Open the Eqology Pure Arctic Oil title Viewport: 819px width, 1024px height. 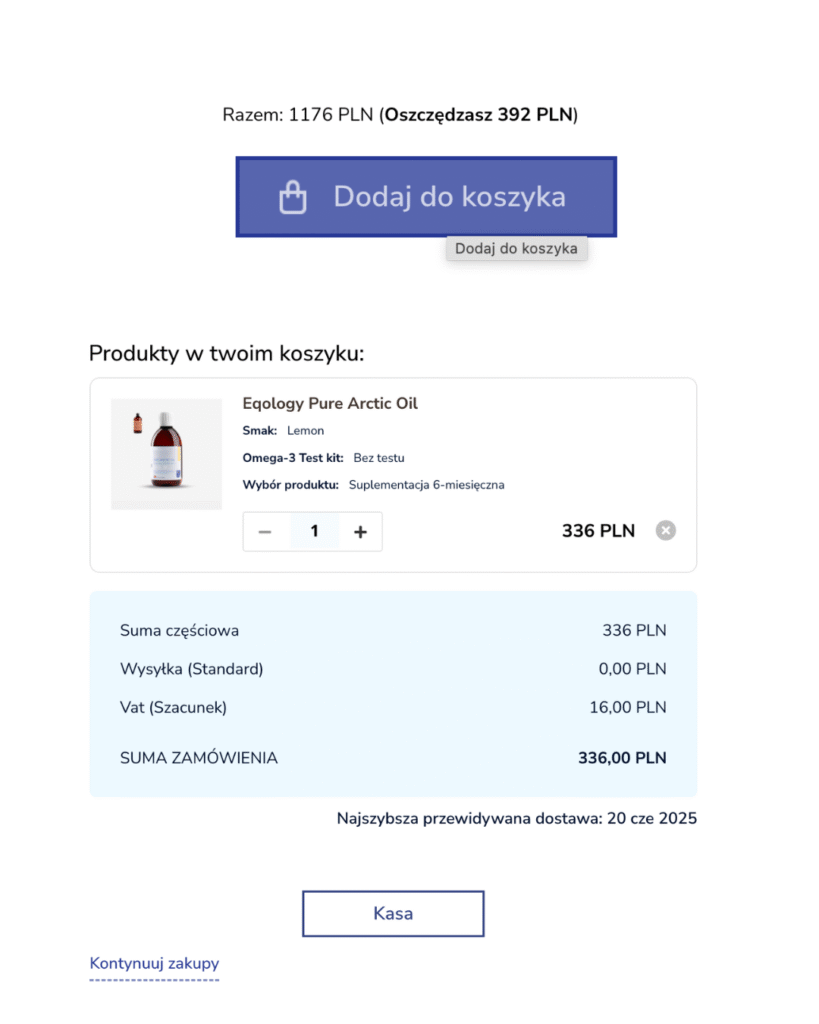click(x=330, y=404)
